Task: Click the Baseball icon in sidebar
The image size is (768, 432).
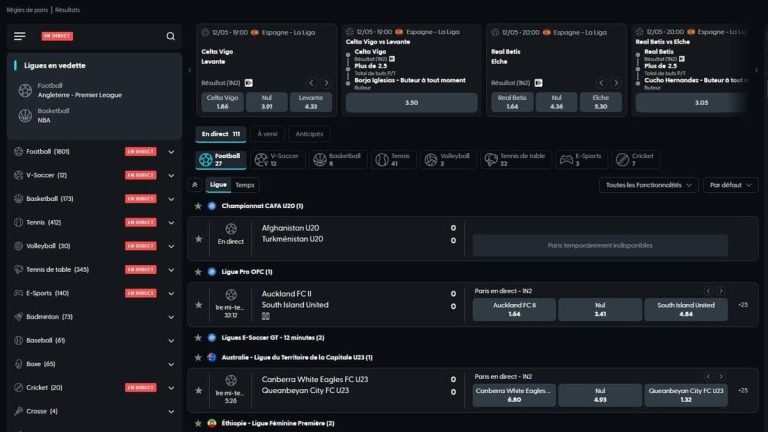Action: [19, 340]
